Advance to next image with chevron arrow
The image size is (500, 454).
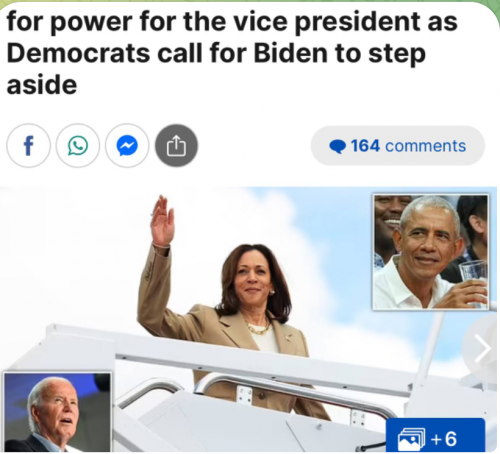pos(482,348)
